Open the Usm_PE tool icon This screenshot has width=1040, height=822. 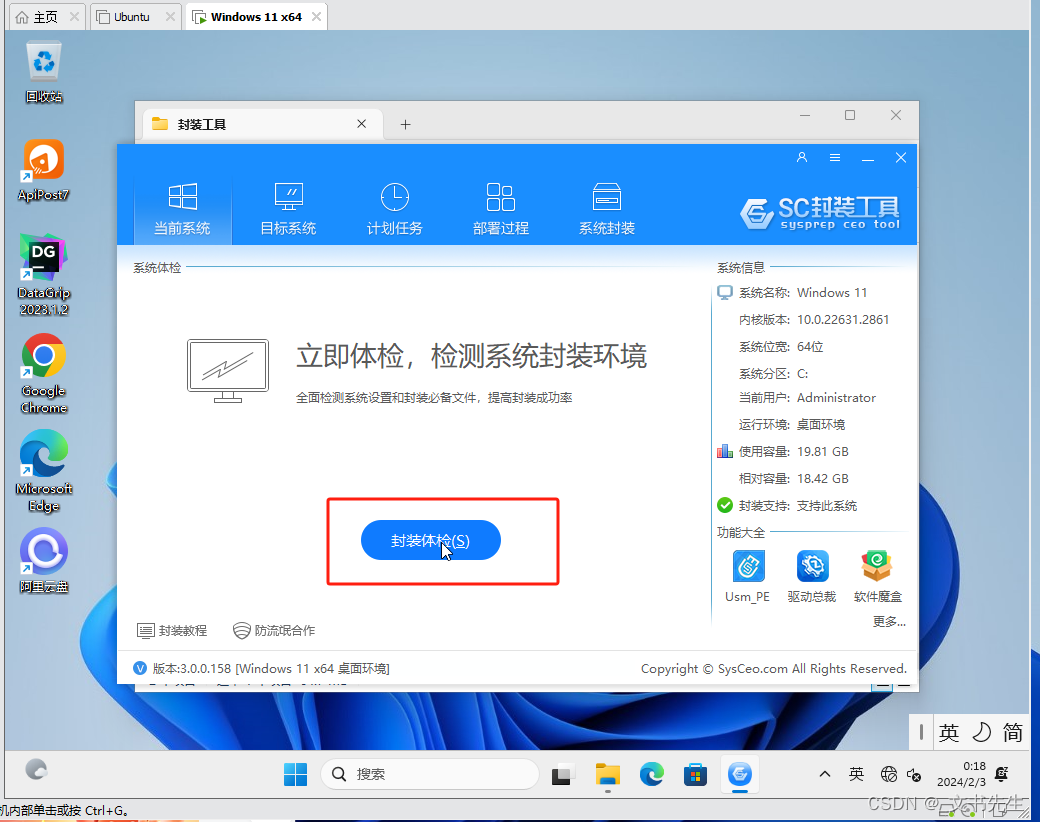pos(748,576)
